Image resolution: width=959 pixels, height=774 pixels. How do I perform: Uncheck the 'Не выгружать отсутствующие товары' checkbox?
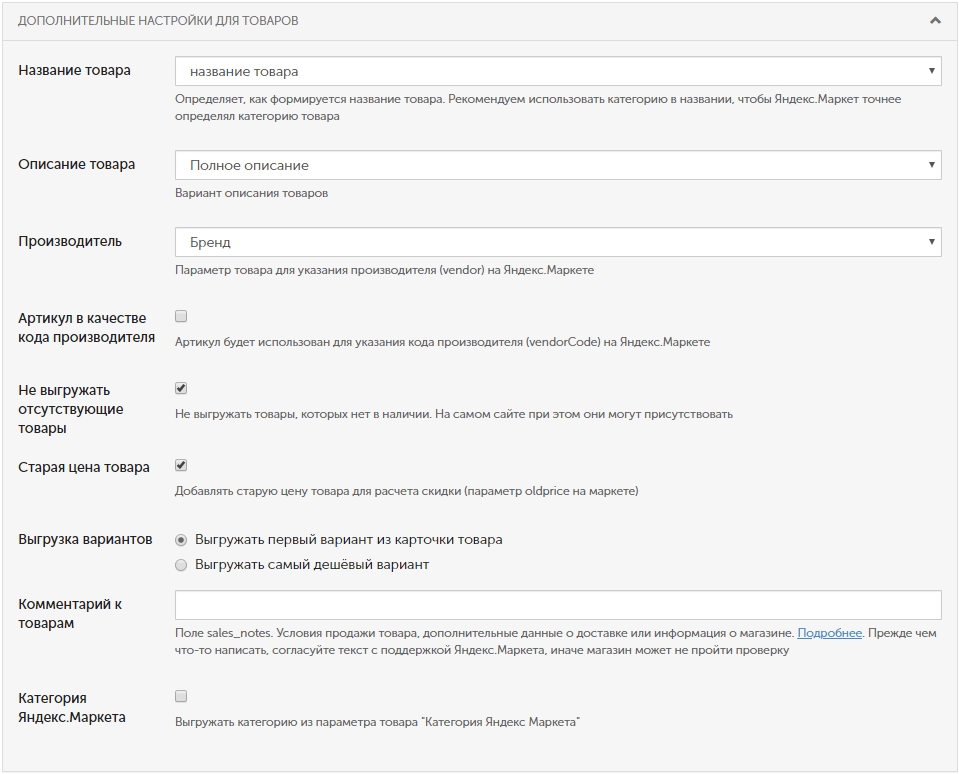[181, 388]
